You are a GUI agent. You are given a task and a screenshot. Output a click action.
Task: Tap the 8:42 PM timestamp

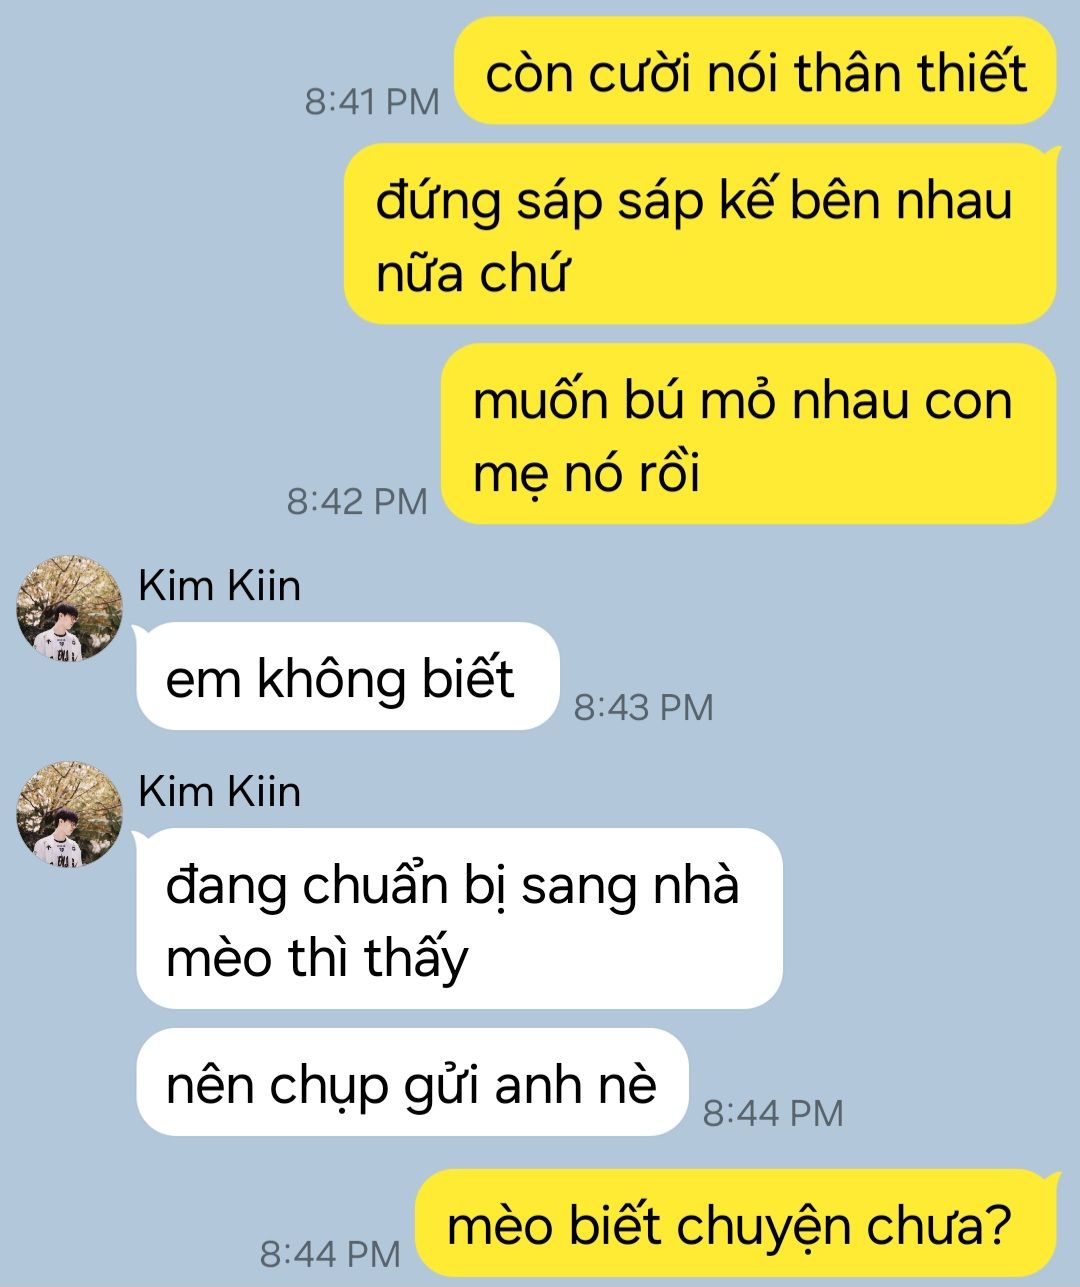coord(357,500)
